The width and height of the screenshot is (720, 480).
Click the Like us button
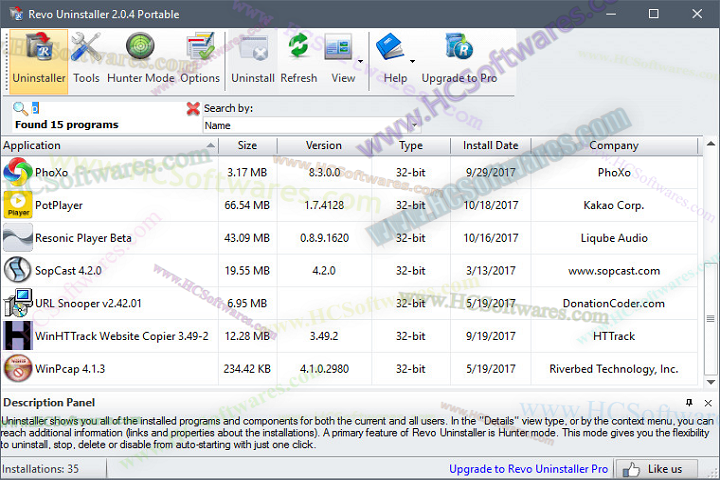tap(657, 469)
